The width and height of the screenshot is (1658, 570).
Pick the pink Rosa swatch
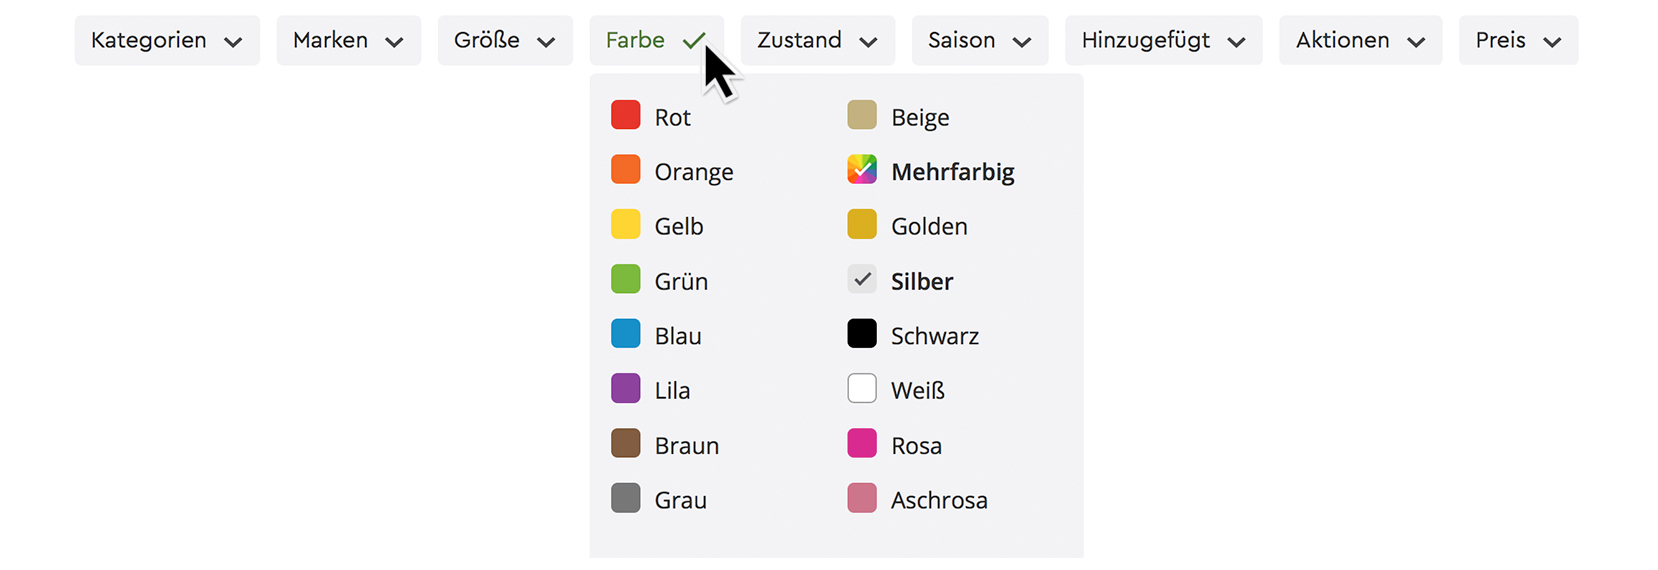pyautogui.click(x=862, y=444)
